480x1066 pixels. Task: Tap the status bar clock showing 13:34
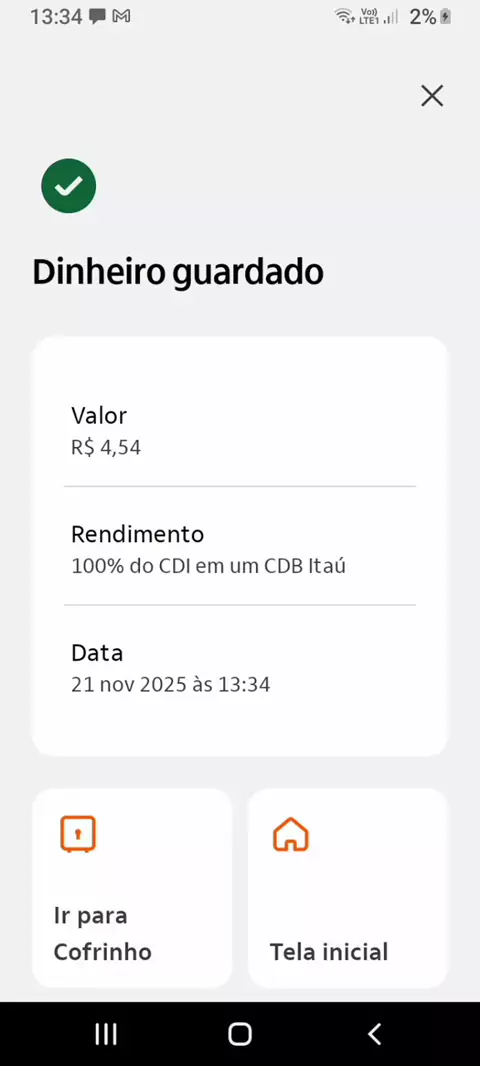(x=56, y=16)
